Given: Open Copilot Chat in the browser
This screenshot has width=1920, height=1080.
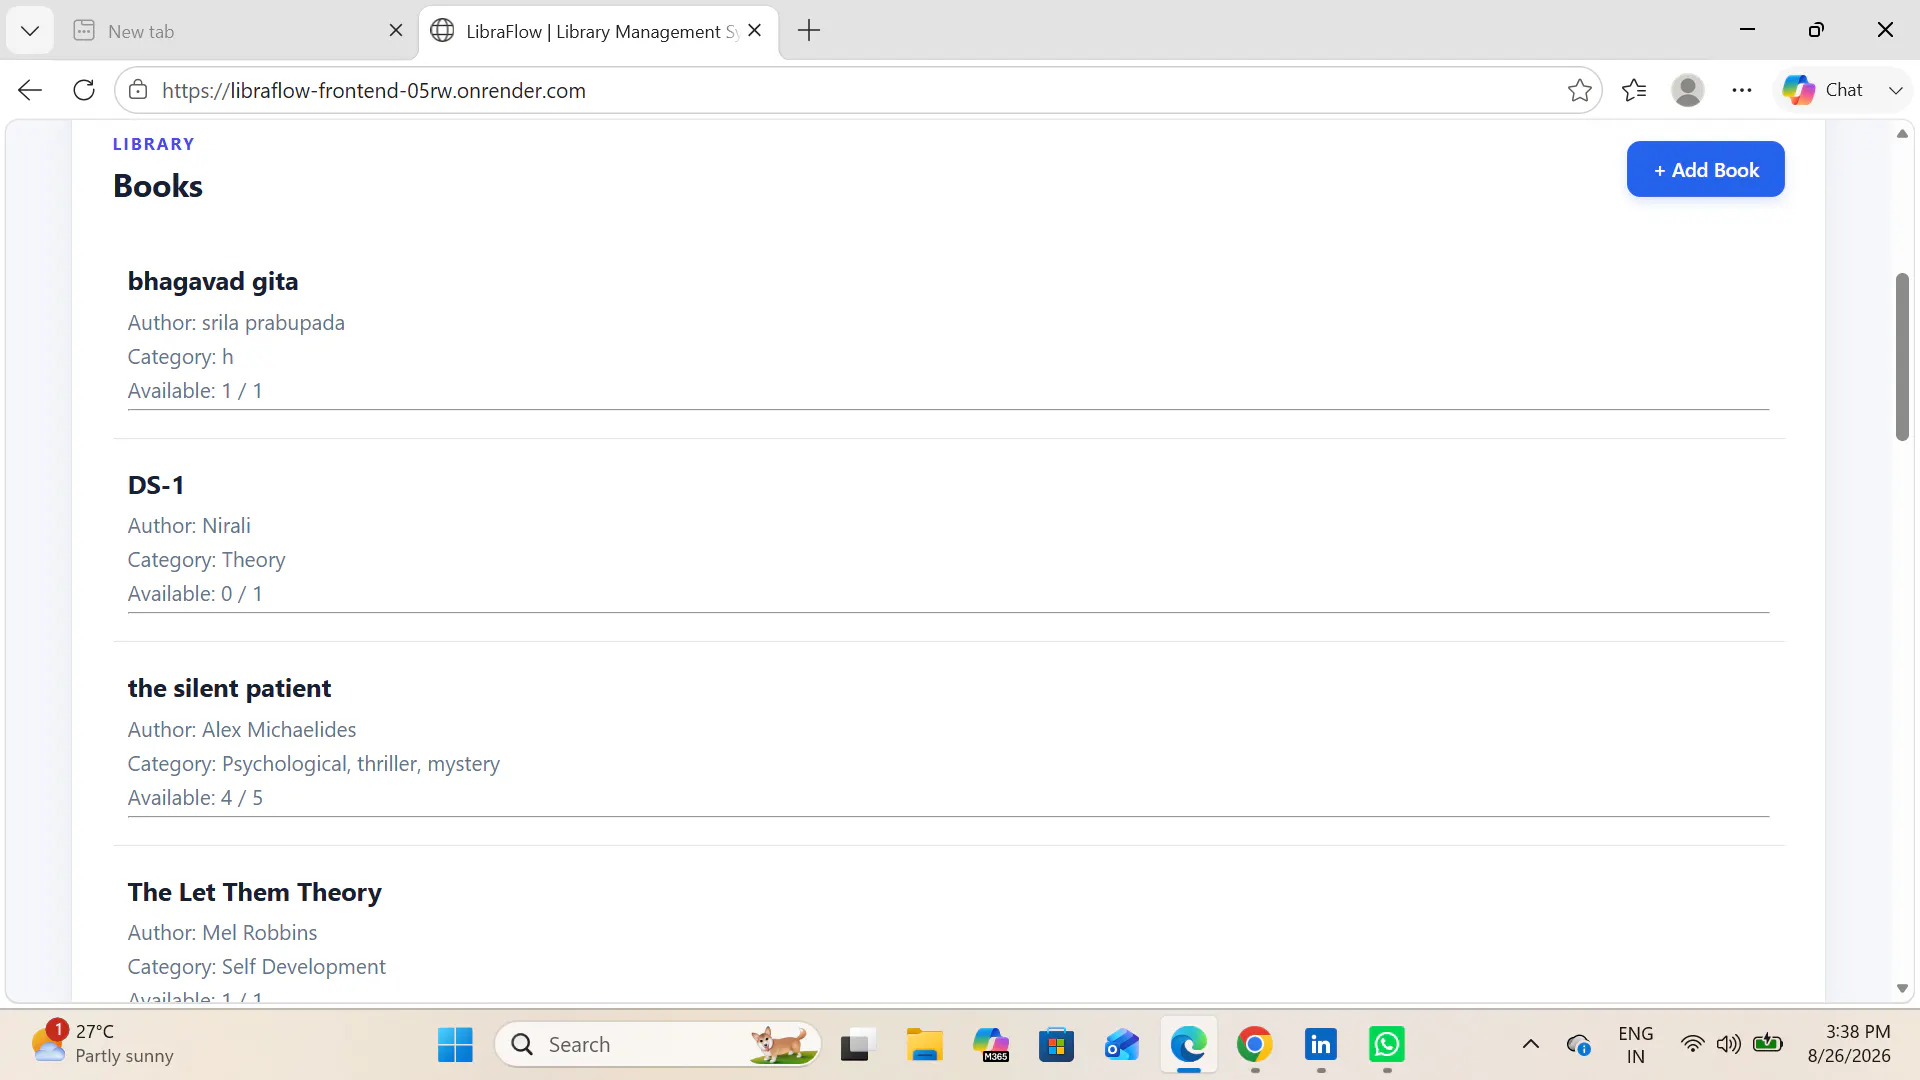Looking at the screenshot, I should click(1824, 90).
